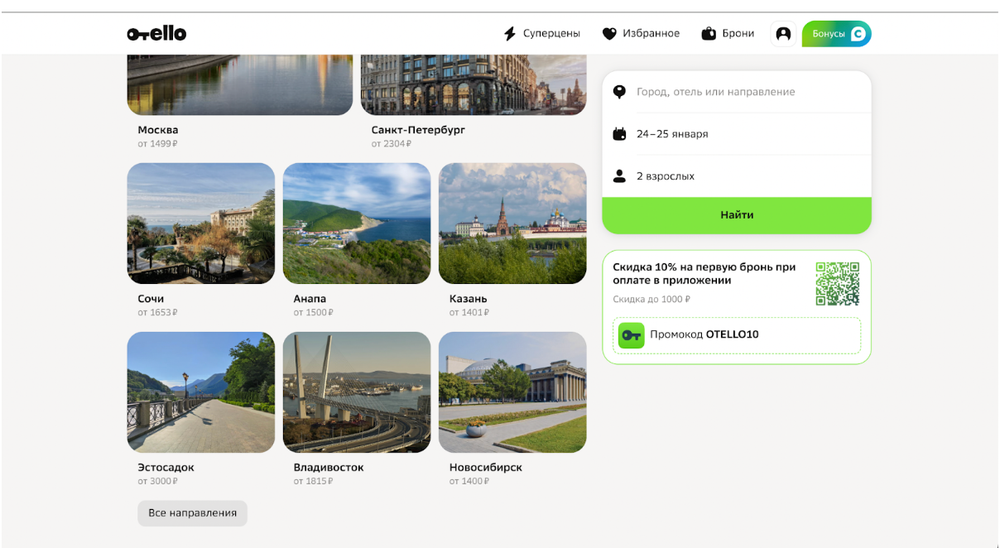1000x548 pixels.
Task: Click the green Найти search button
Action: [x=737, y=216]
